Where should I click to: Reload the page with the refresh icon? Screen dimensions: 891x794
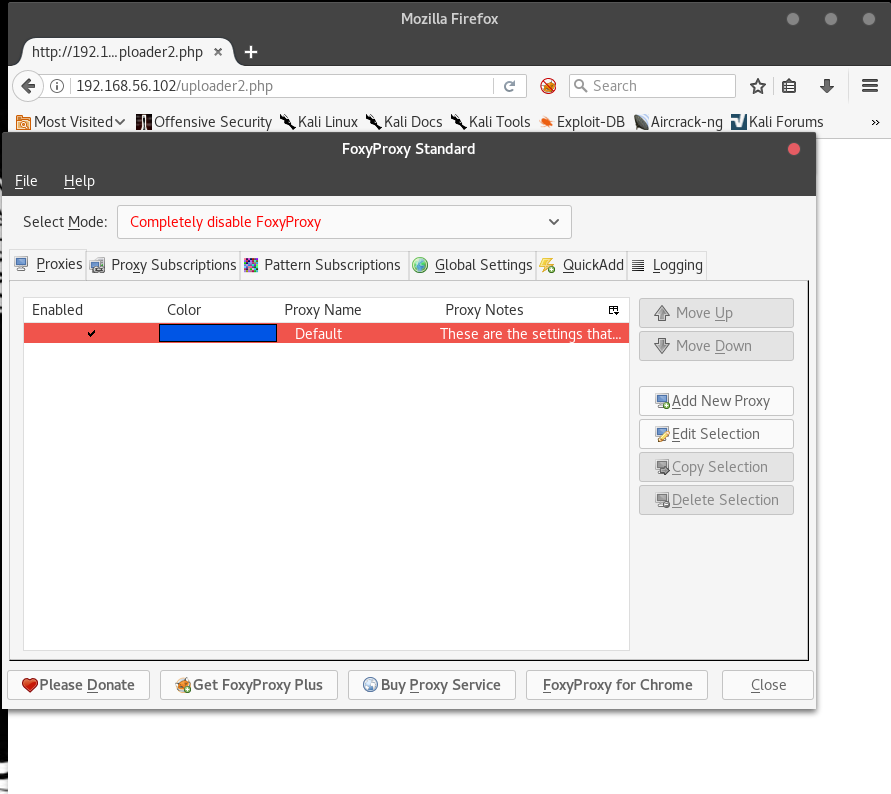click(x=509, y=86)
